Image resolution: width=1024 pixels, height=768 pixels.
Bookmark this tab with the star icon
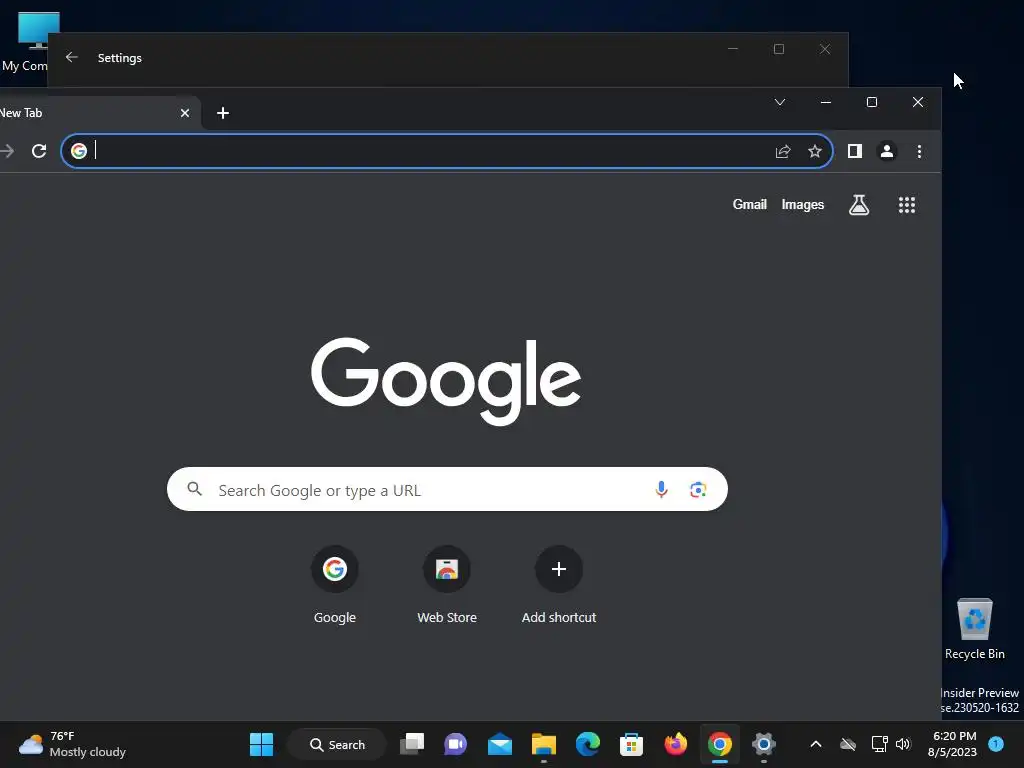pyautogui.click(x=814, y=152)
